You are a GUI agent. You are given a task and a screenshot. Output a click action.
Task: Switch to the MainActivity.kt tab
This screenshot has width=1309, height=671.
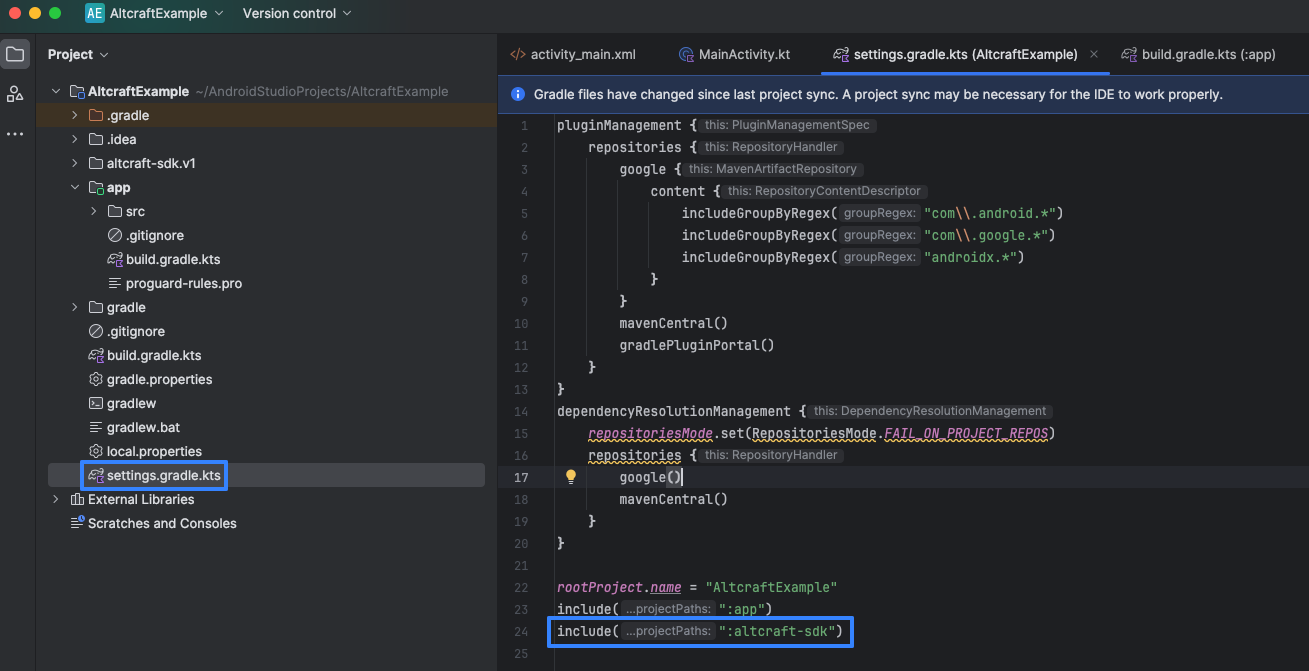click(x=734, y=54)
